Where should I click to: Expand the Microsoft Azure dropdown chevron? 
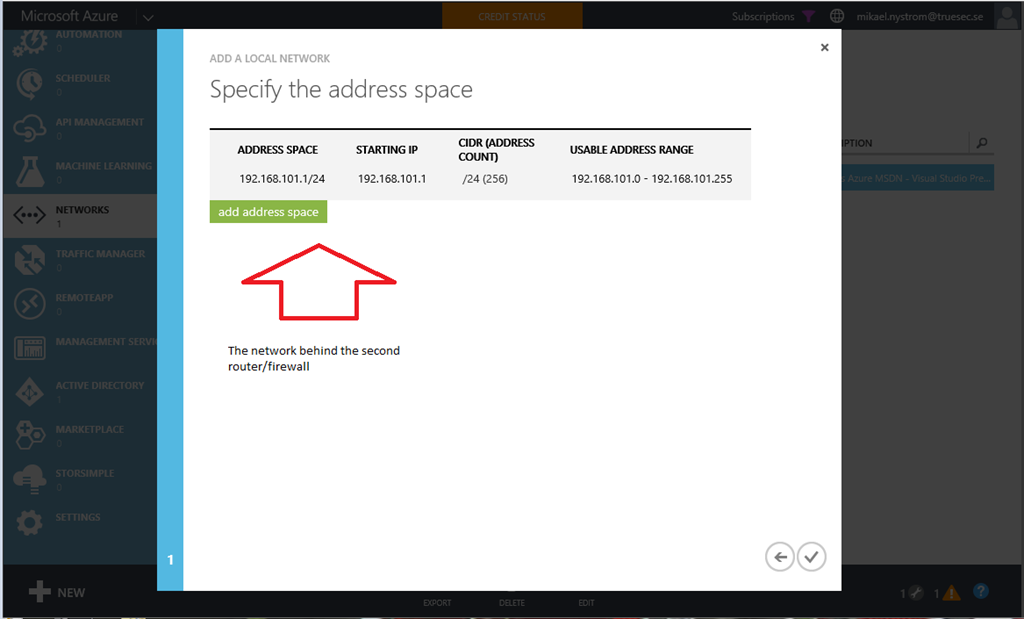[148, 17]
